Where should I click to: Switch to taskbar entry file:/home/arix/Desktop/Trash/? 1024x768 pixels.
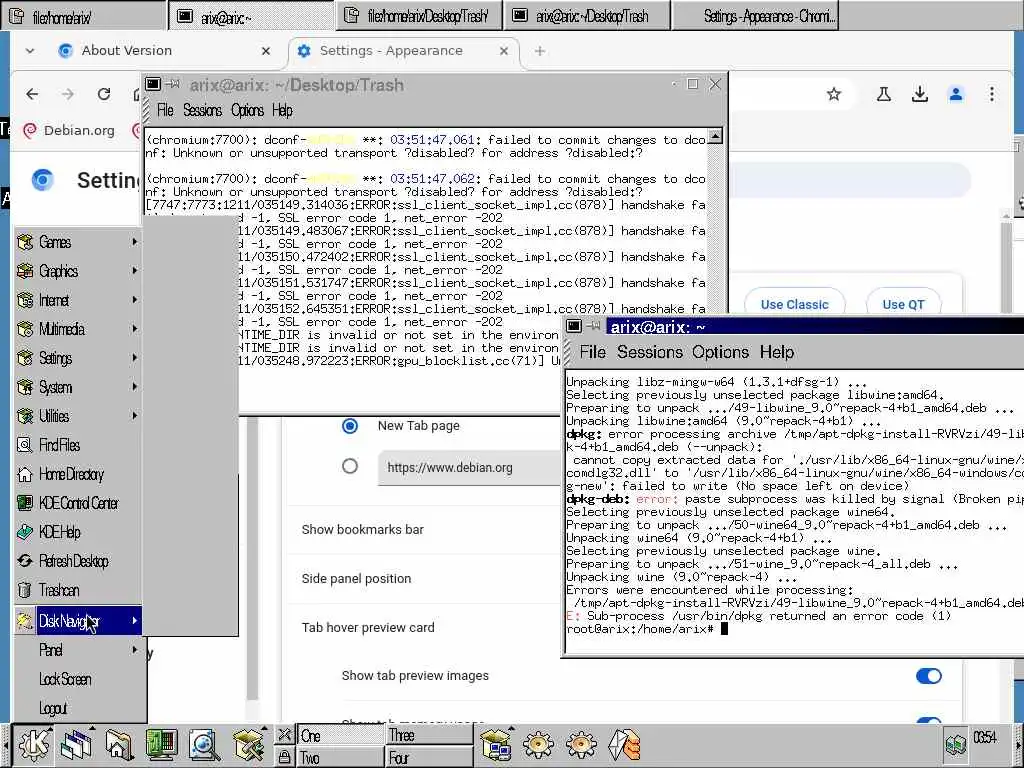pyautogui.click(x=419, y=16)
